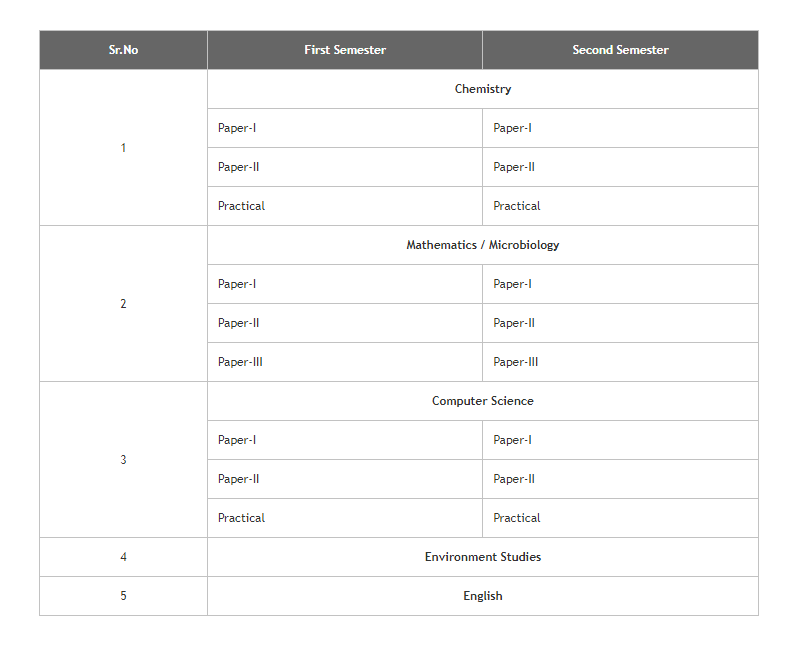Click the First Semester column header
This screenshot has width=800, height=650.
coord(345,50)
